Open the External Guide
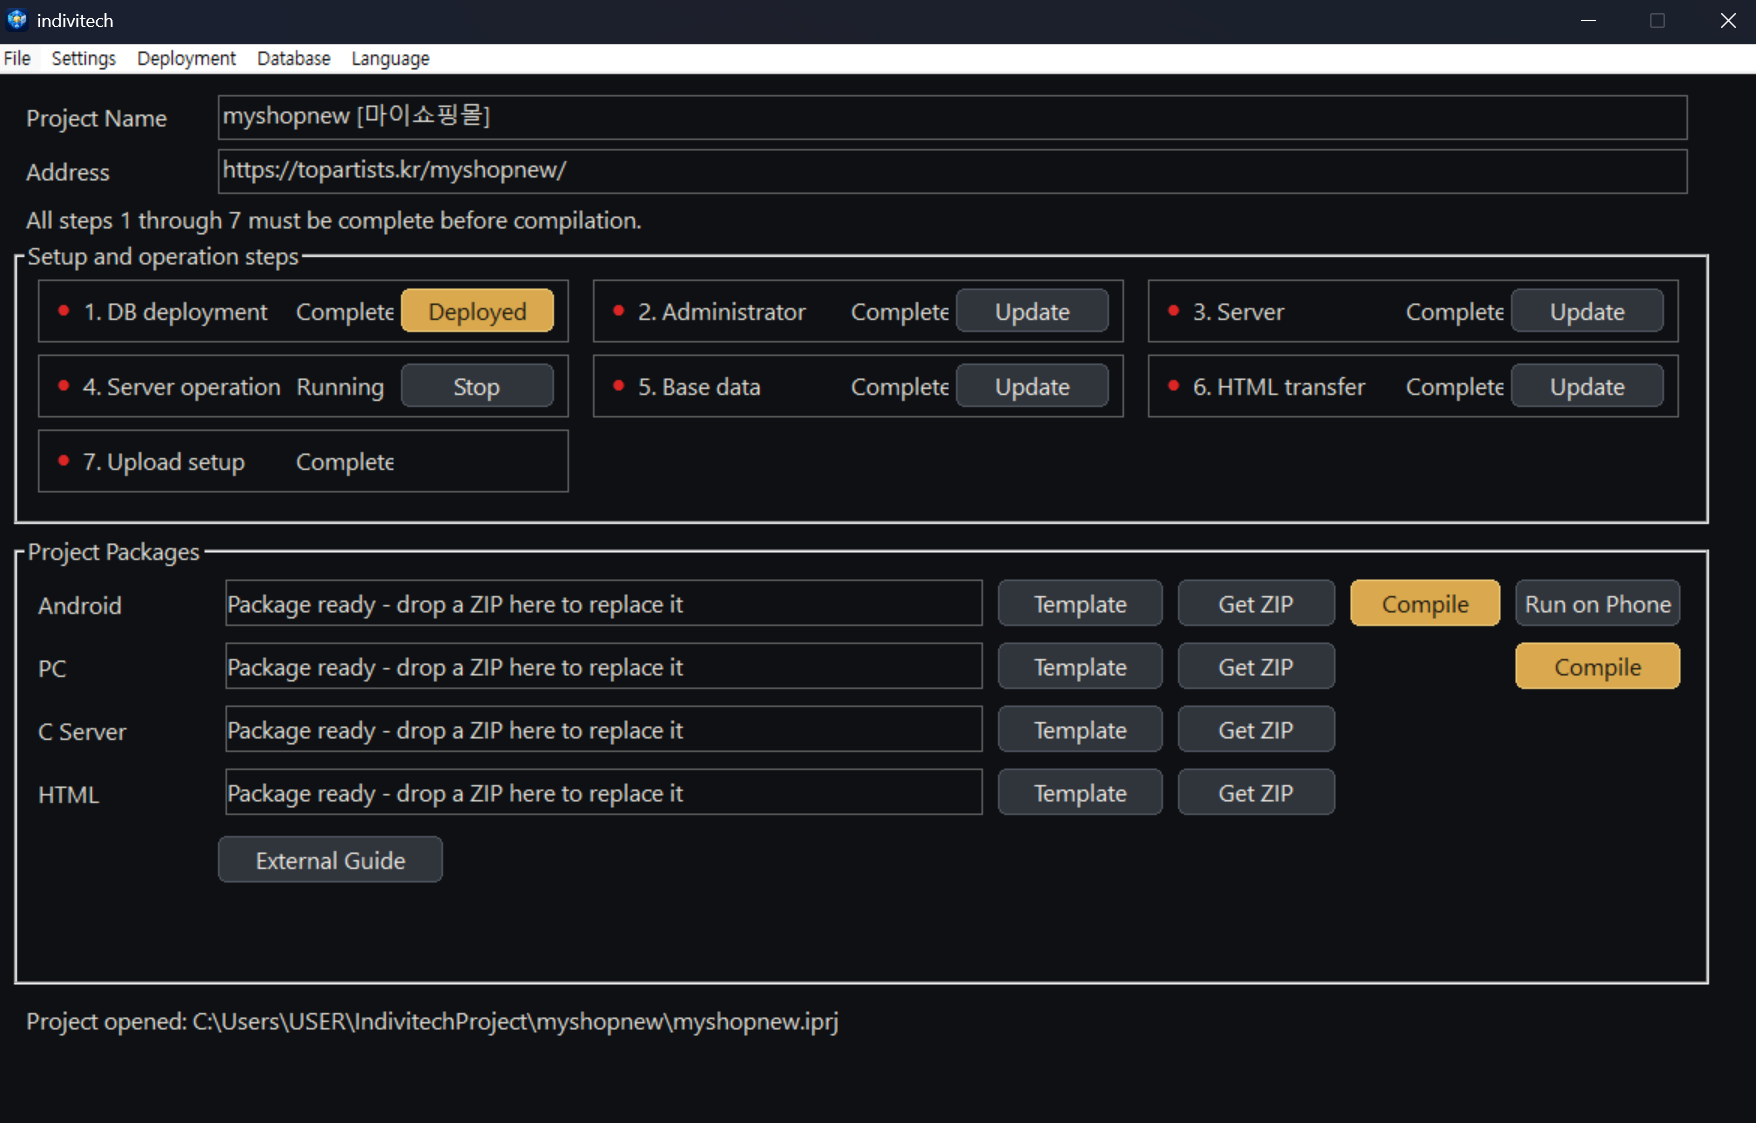This screenshot has height=1123, width=1756. point(330,859)
